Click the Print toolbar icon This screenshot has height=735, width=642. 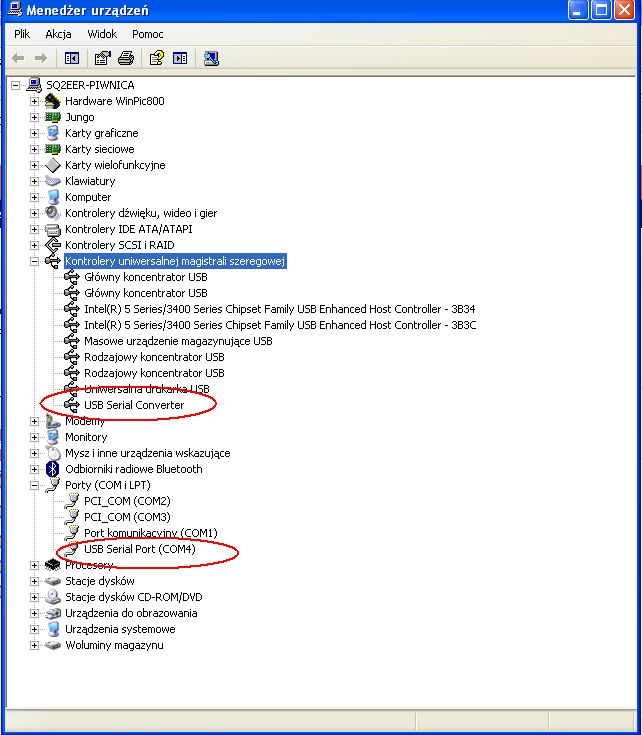[126, 58]
